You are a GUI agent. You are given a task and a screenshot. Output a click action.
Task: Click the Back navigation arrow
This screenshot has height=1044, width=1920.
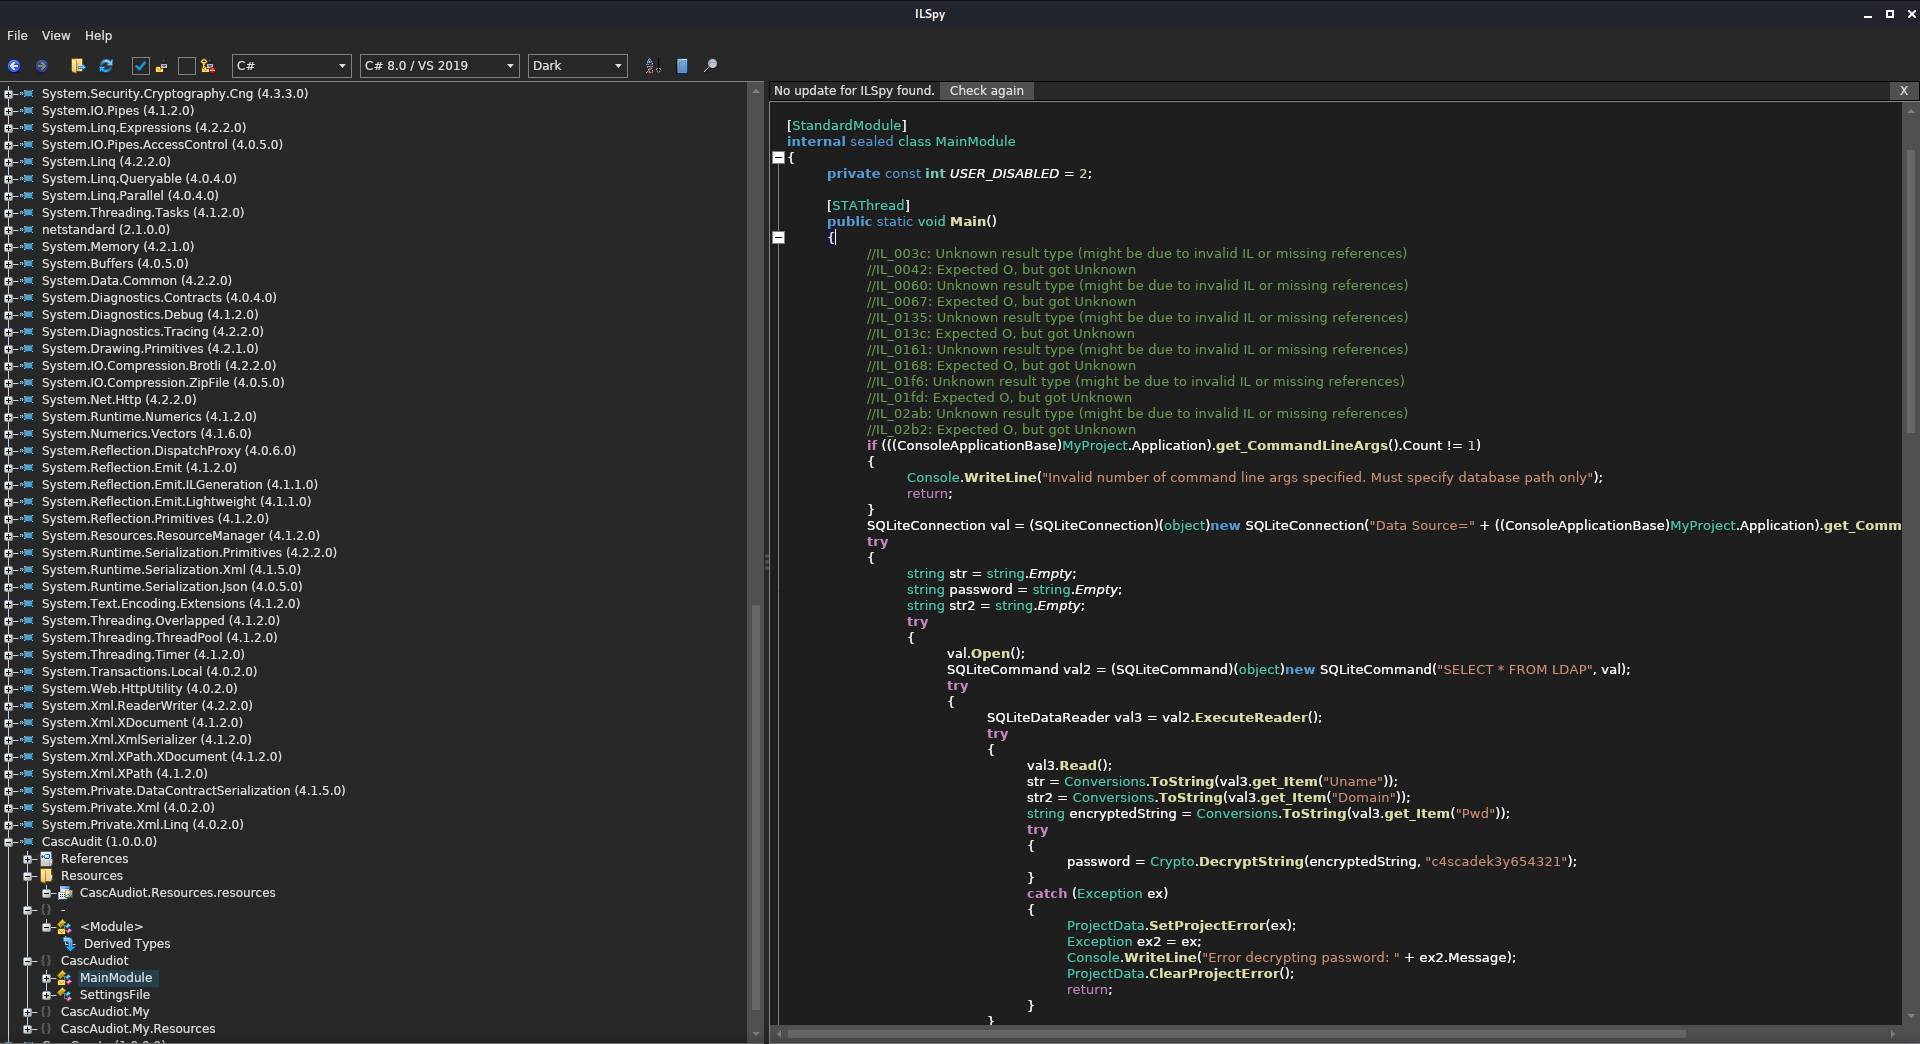click(x=14, y=66)
